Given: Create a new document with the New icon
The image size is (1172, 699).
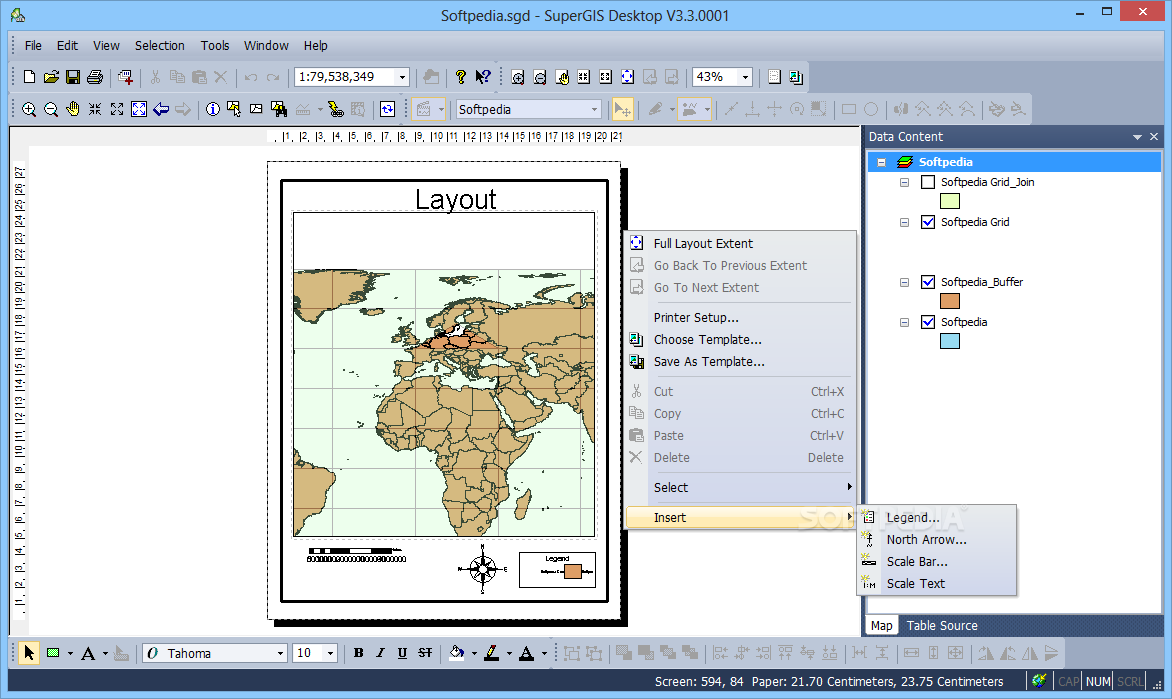Looking at the screenshot, I should click(x=29, y=77).
